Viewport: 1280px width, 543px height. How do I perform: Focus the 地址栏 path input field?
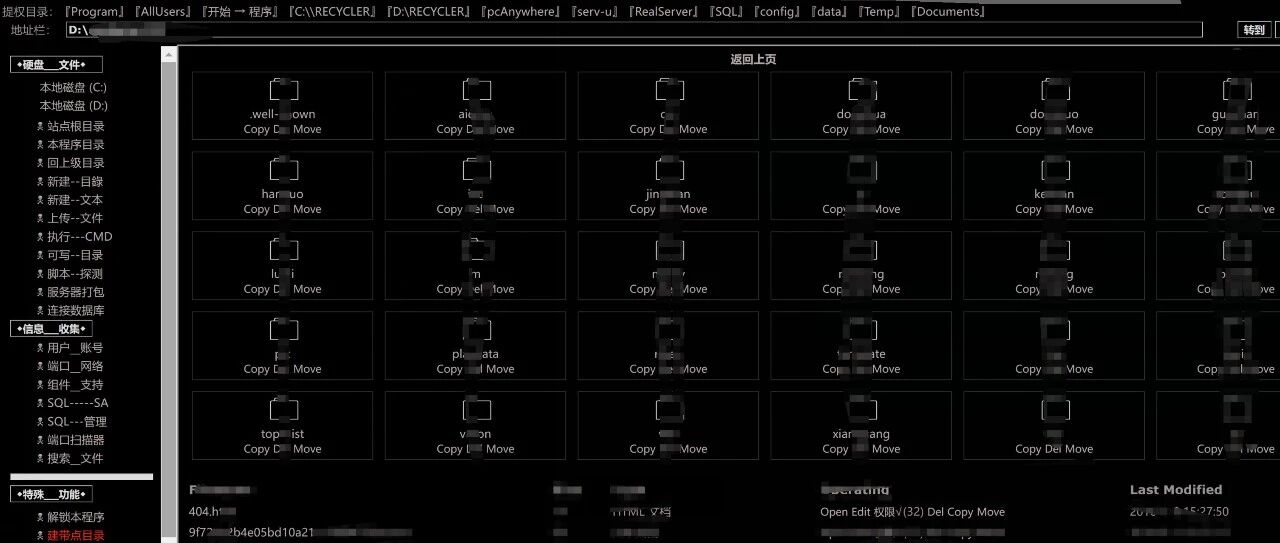pos(634,30)
